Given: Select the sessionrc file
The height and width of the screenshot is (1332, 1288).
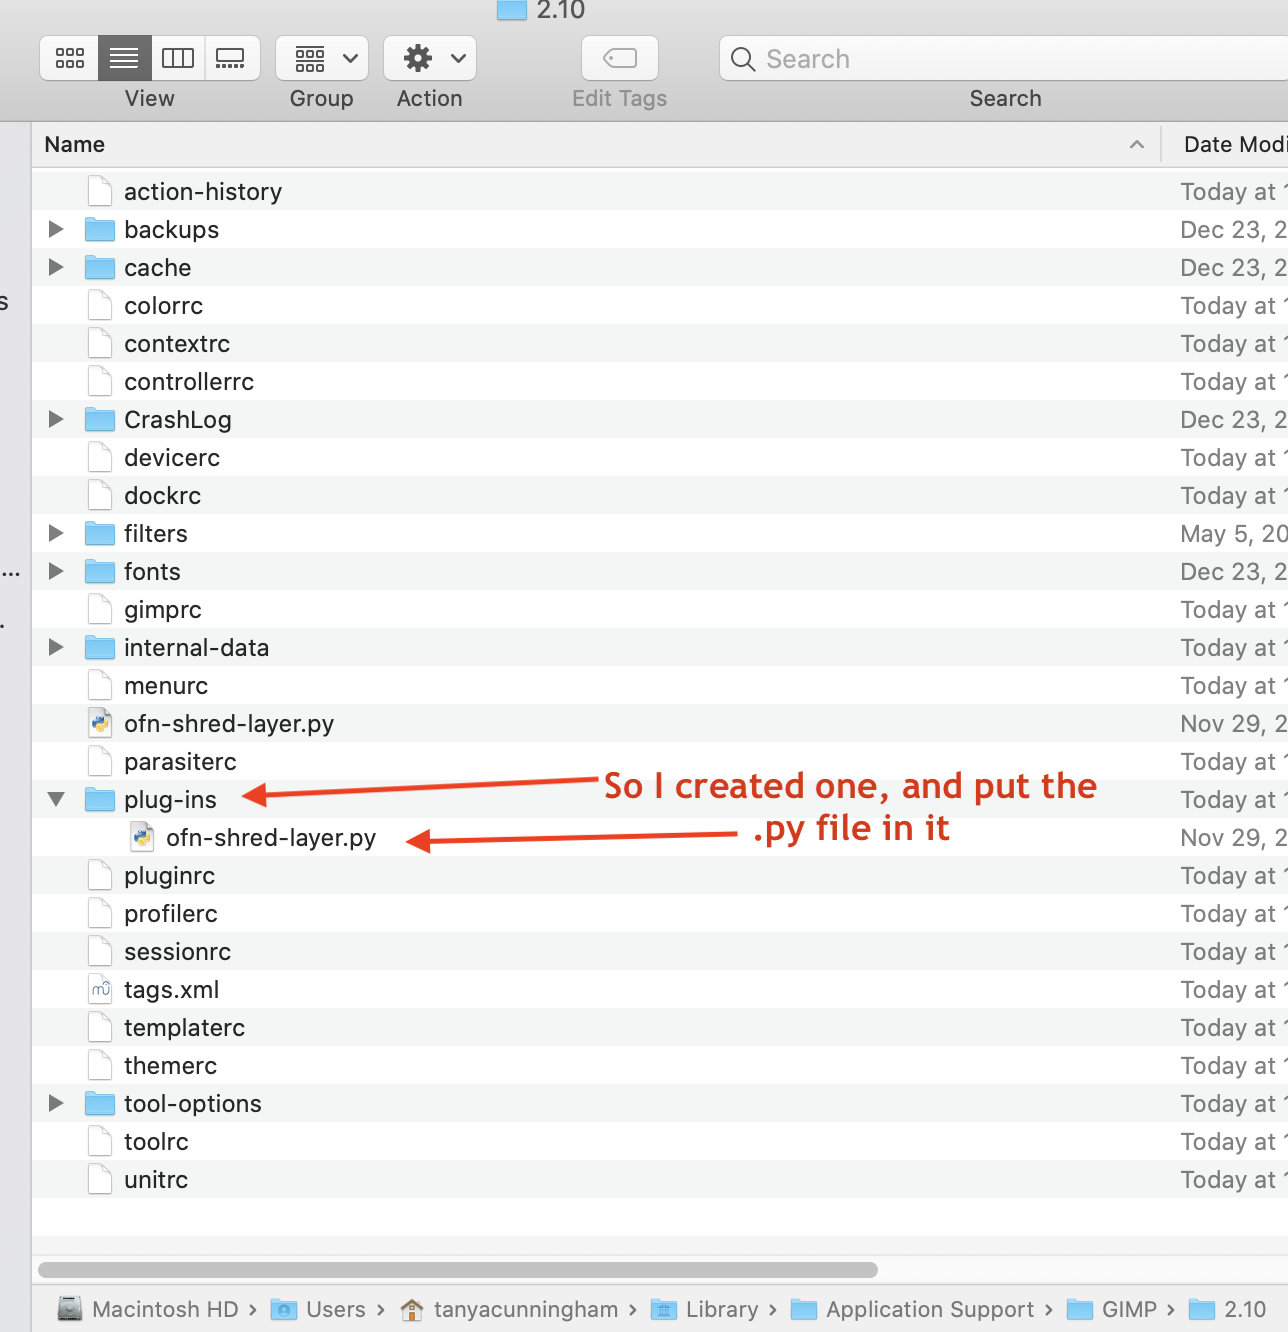Looking at the screenshot, I should (x=177, y=951).
